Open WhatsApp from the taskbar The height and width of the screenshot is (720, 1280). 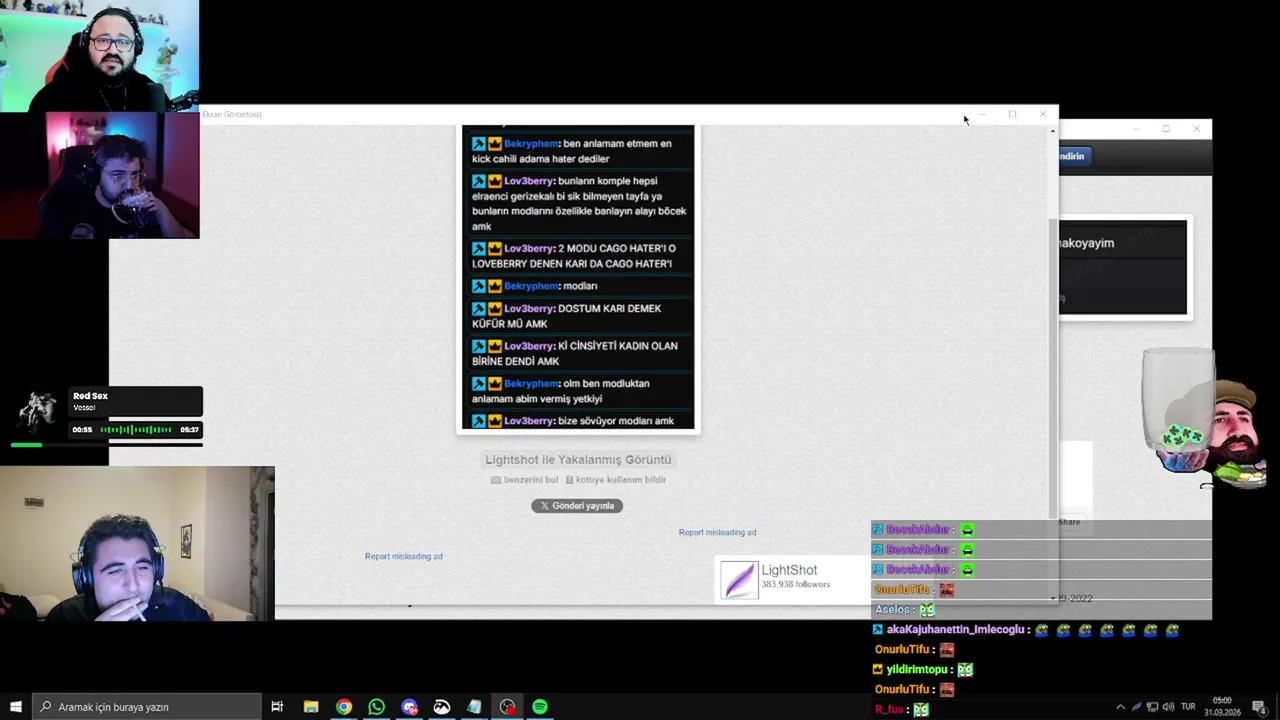pos(376,707)
